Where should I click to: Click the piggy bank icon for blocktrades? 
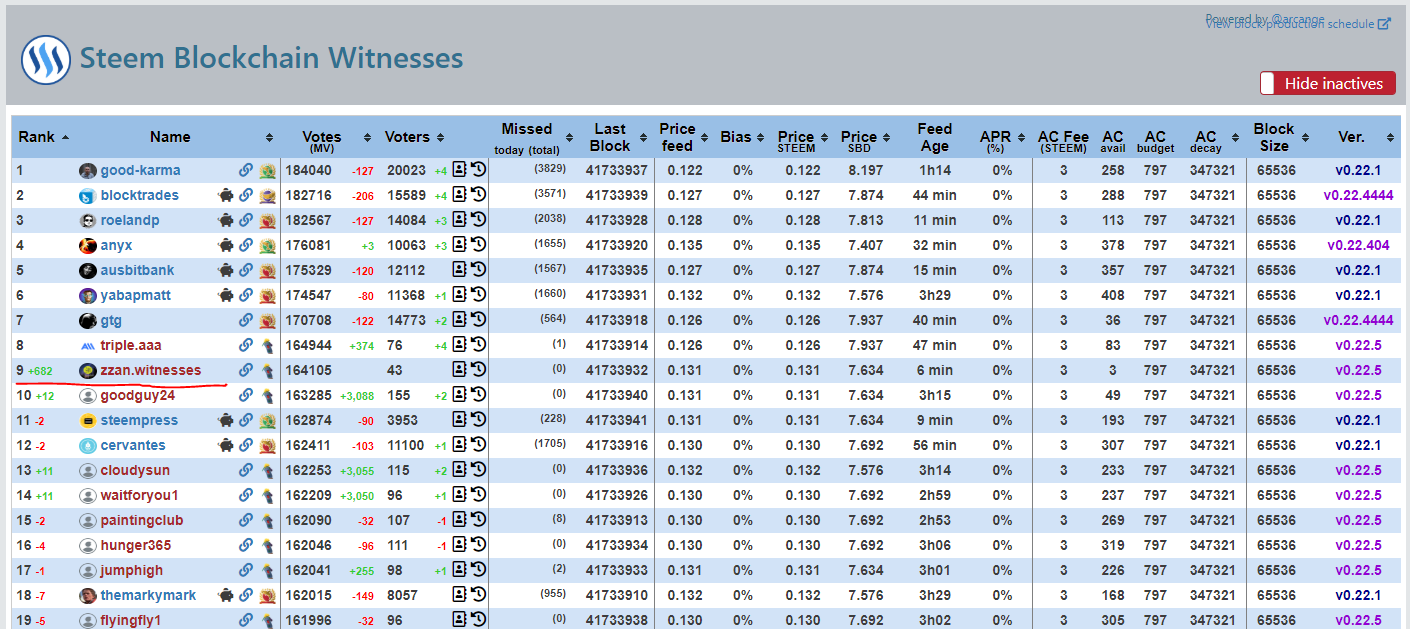(x=226, y=195)
